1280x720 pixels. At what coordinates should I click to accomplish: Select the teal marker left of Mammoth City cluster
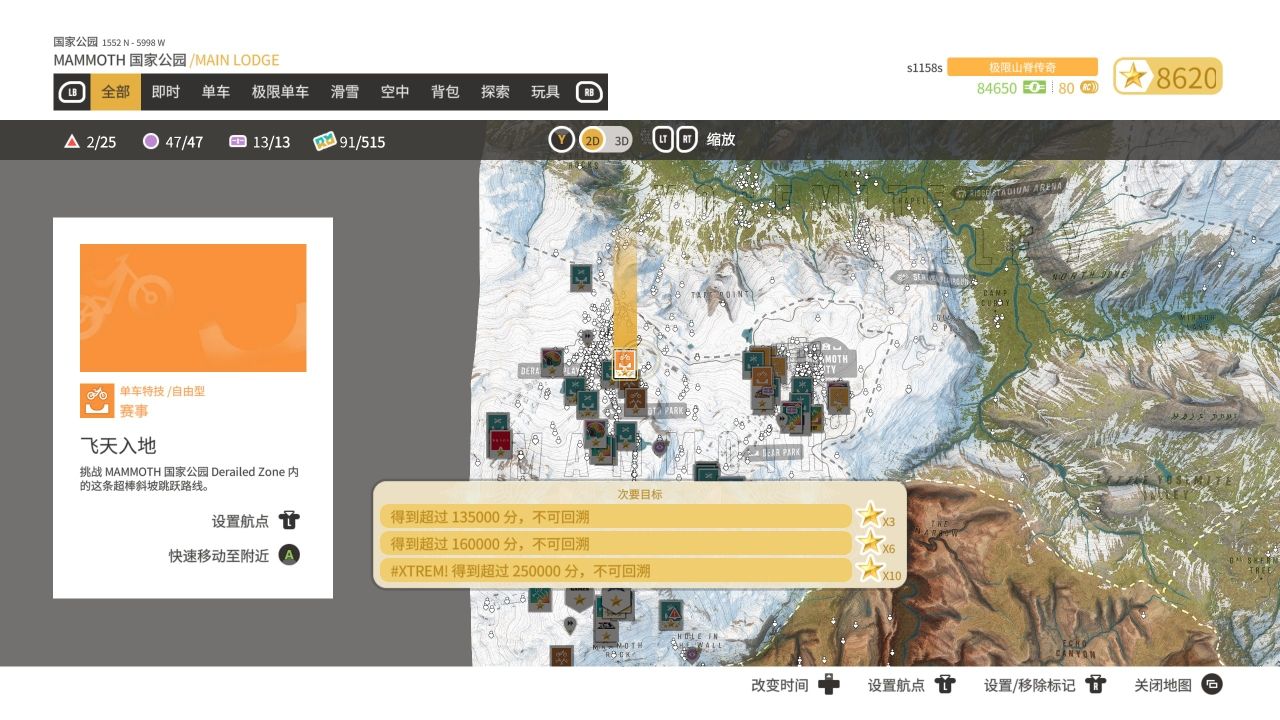pyautogui.click(x=754, y=364)
